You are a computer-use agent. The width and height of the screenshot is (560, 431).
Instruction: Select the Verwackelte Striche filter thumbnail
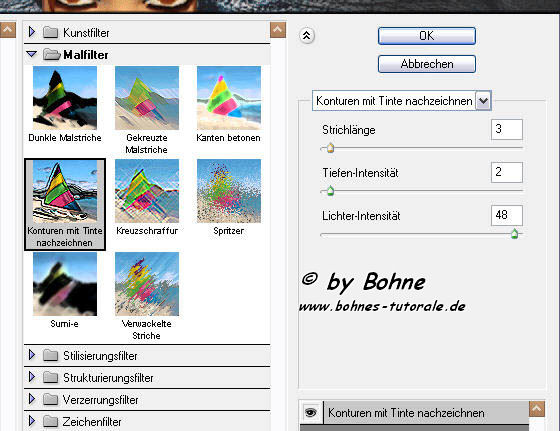click(147, 284)
